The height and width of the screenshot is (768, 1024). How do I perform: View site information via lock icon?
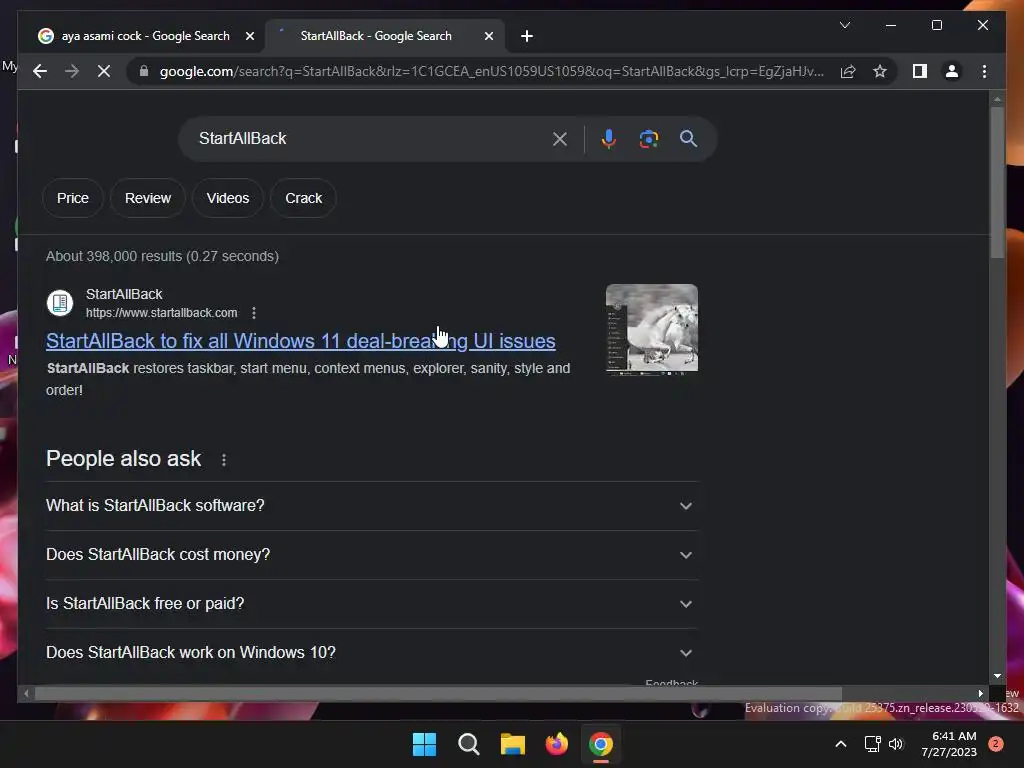144,71
